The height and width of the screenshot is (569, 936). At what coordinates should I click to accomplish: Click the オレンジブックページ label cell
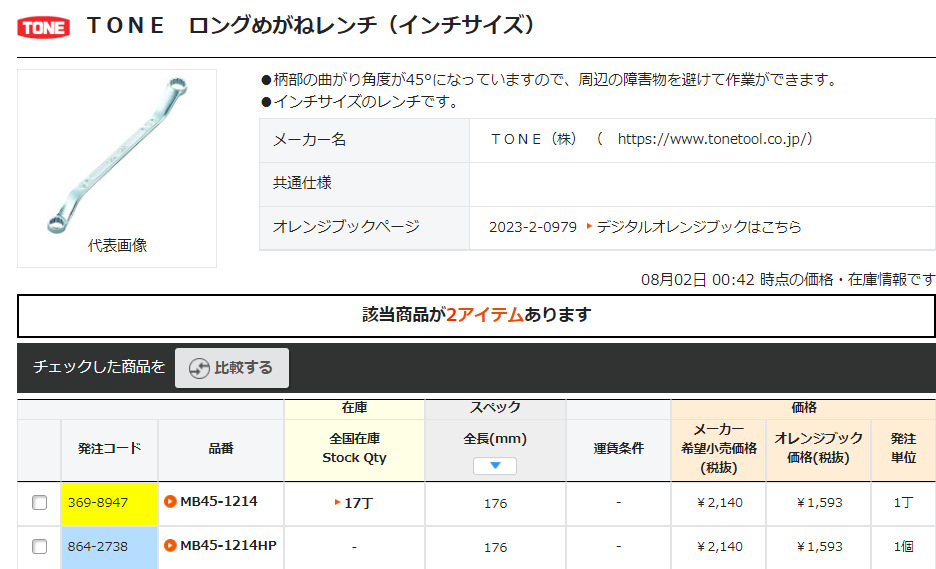364,227
